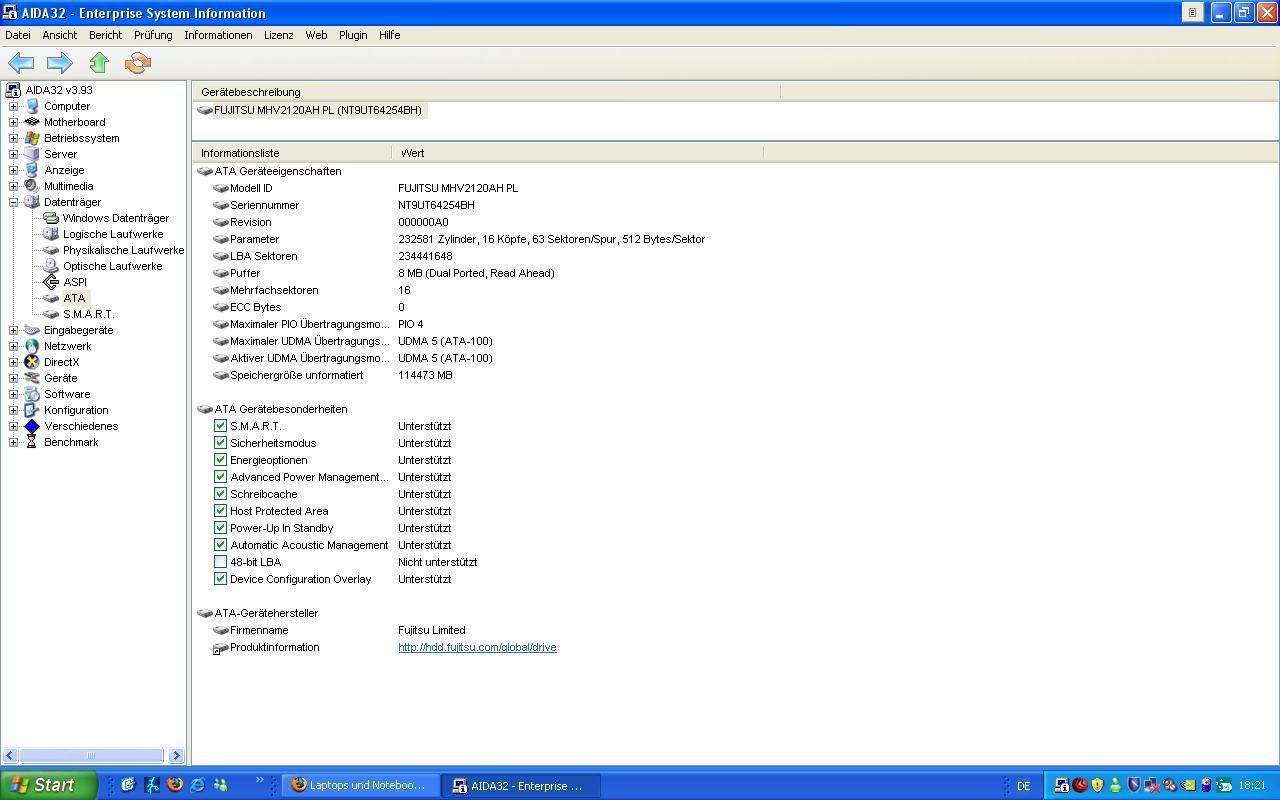This screenshot has width=1280, height=800.
Task: Select the Motherboard tree node icon
Action: click(x=32, y=122)
